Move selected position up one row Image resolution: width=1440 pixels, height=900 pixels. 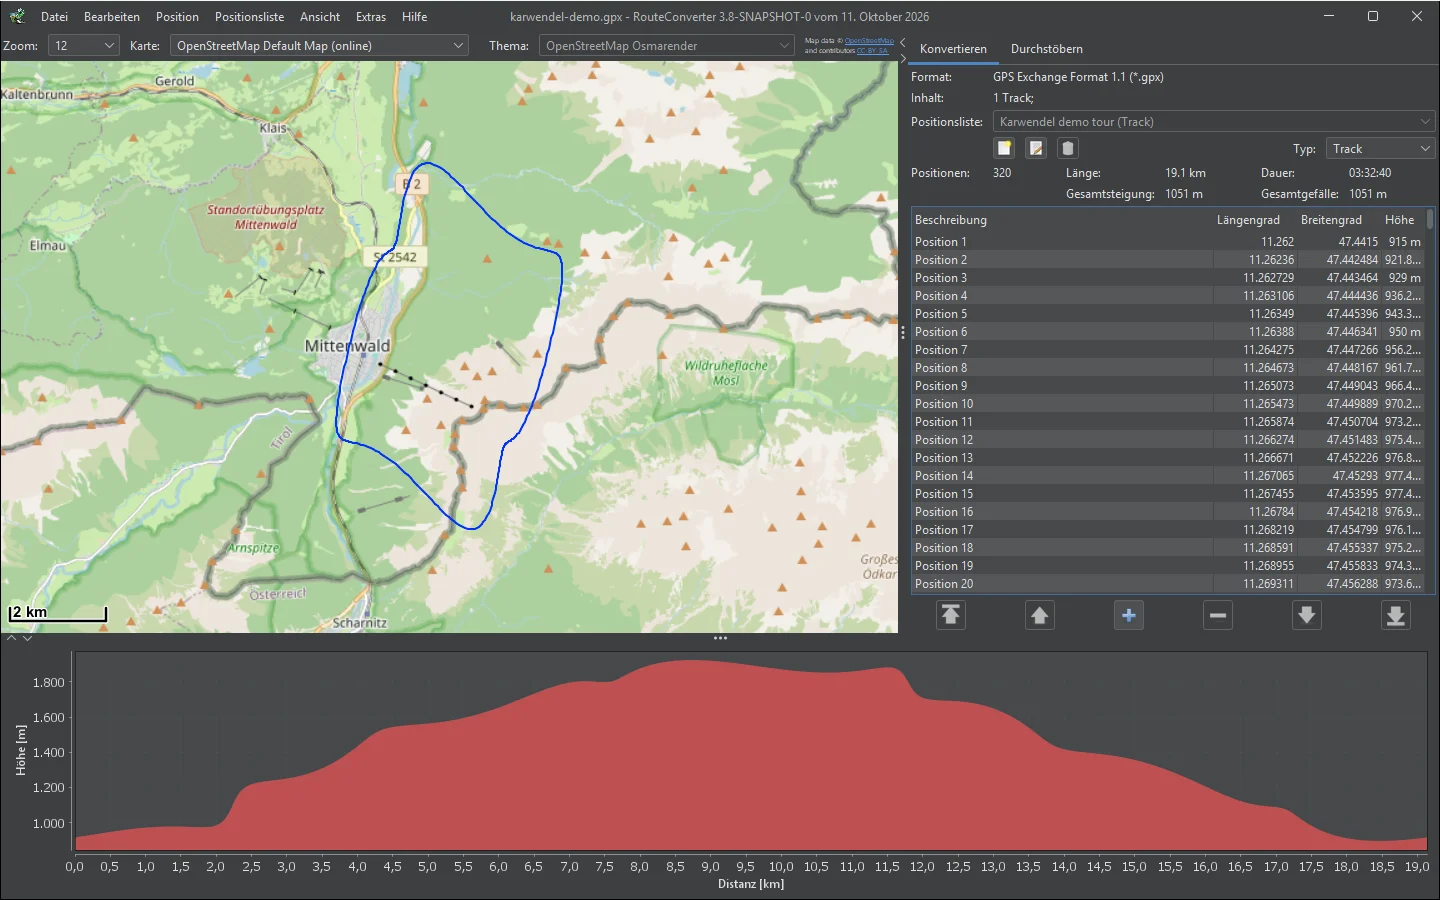pos(1040,615)
